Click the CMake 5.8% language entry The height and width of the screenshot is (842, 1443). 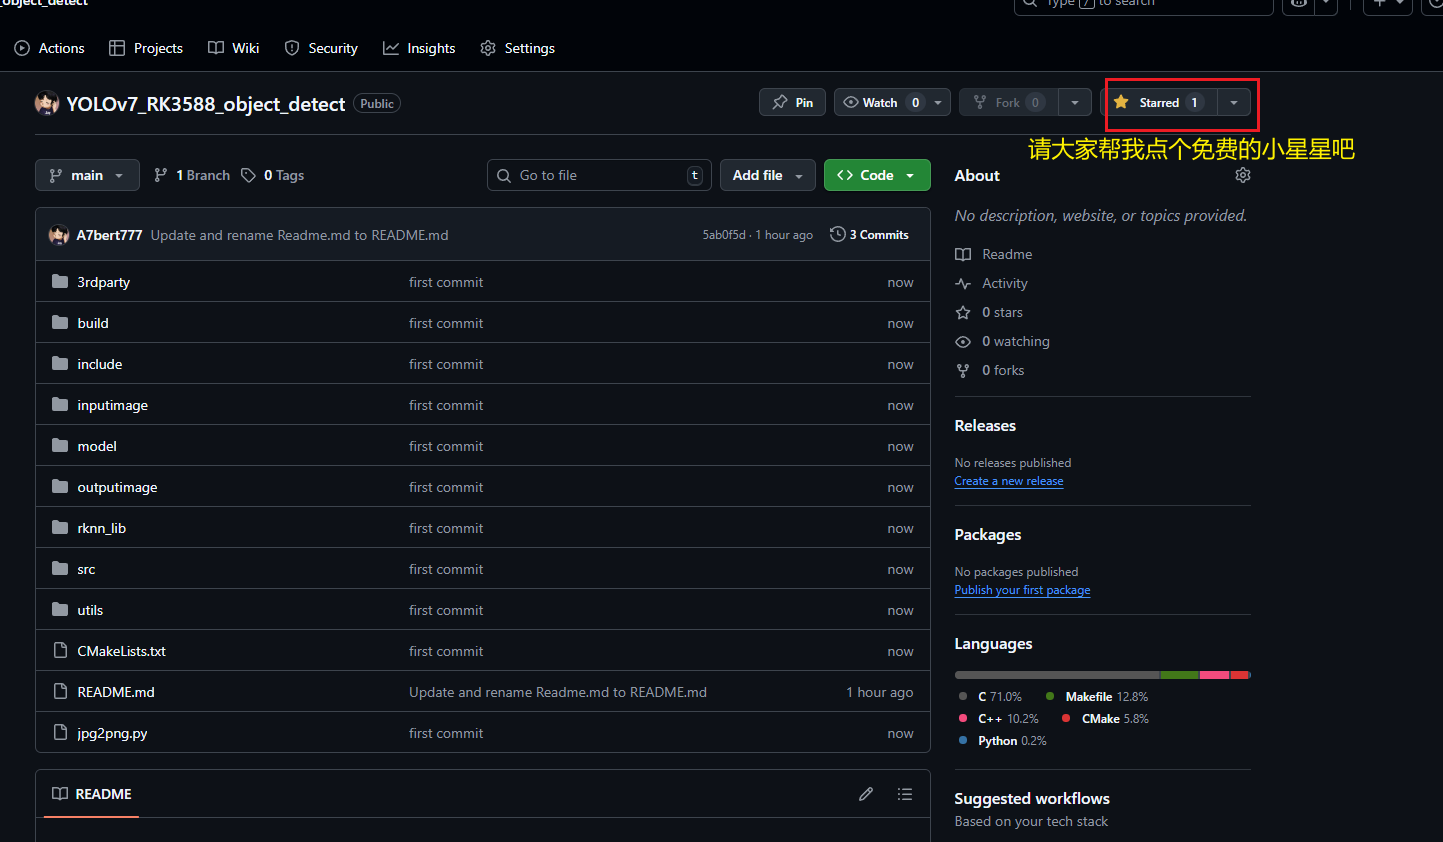tap(1105, 719)
